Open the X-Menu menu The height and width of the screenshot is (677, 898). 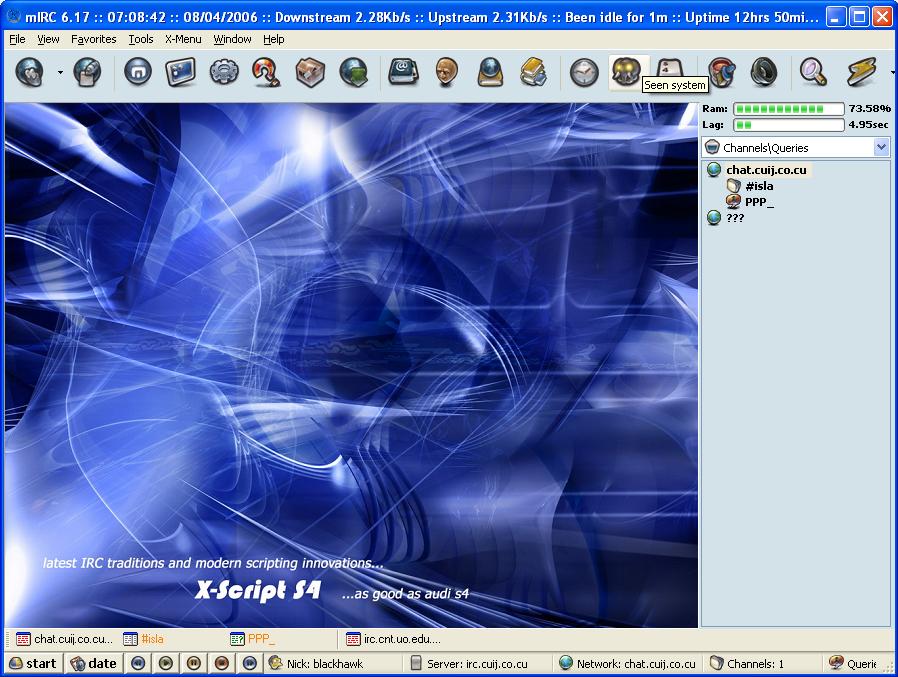183,39
